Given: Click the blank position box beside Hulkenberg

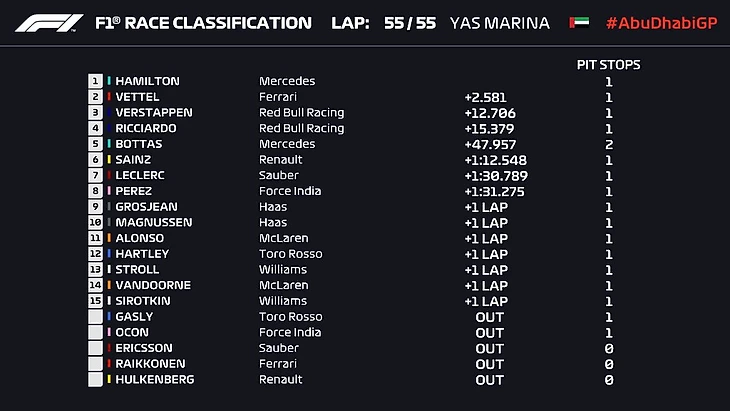Looking at the screenshot, I should click(x=96, y=379).
